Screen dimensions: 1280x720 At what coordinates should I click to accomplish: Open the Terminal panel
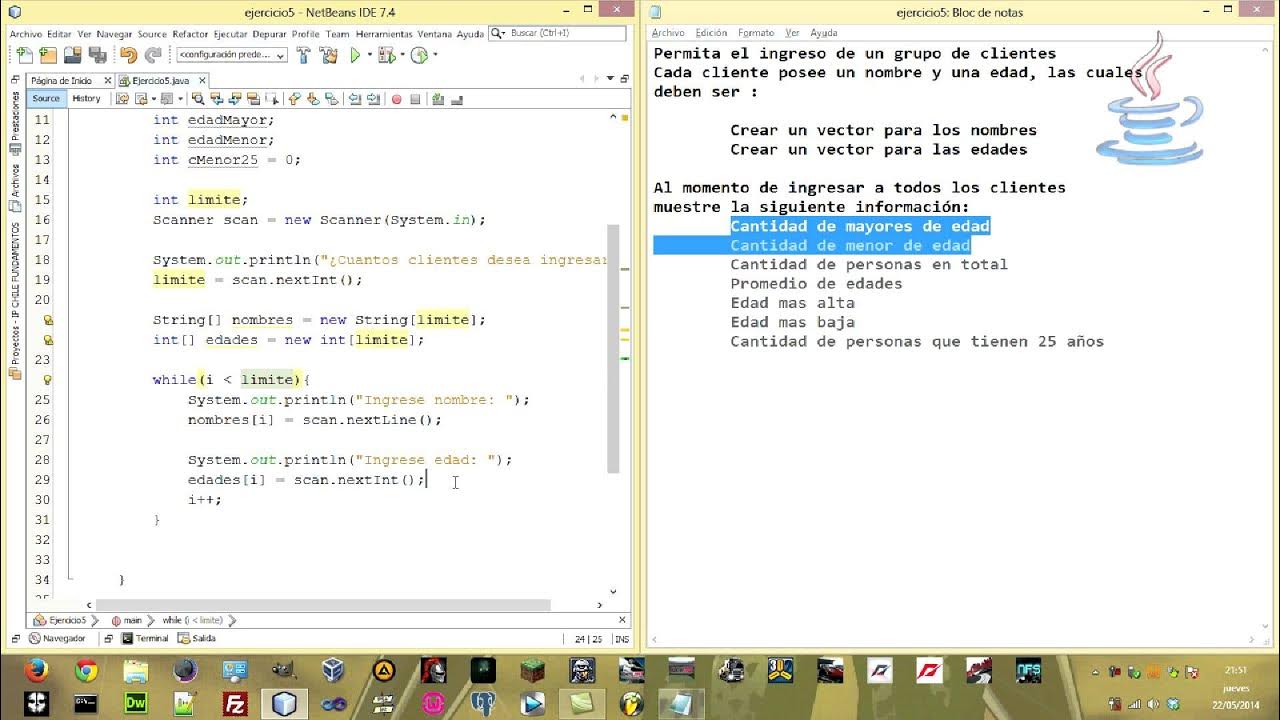click(145, 638)
